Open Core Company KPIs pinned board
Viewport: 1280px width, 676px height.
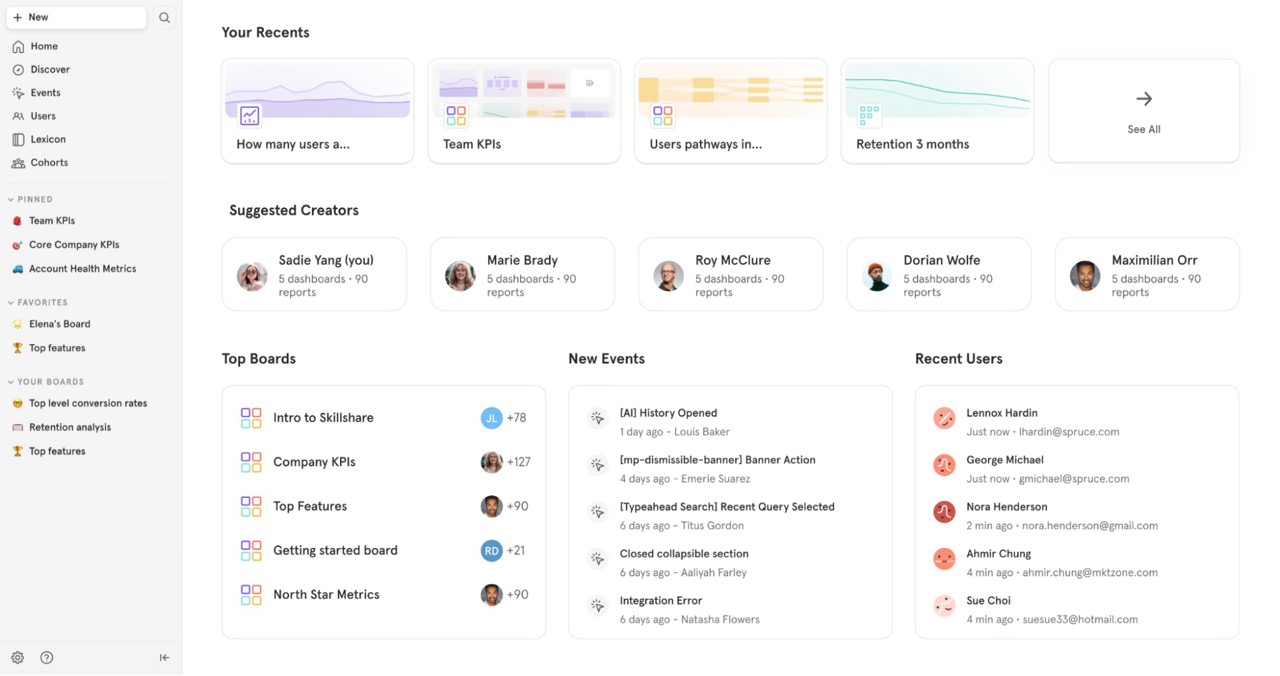tap(74, 245)
